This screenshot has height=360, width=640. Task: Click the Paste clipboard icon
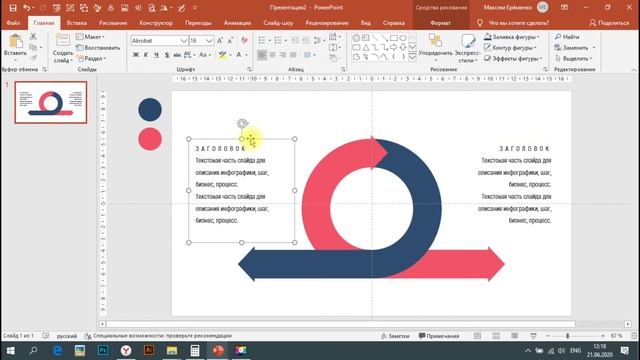point(16,41)
